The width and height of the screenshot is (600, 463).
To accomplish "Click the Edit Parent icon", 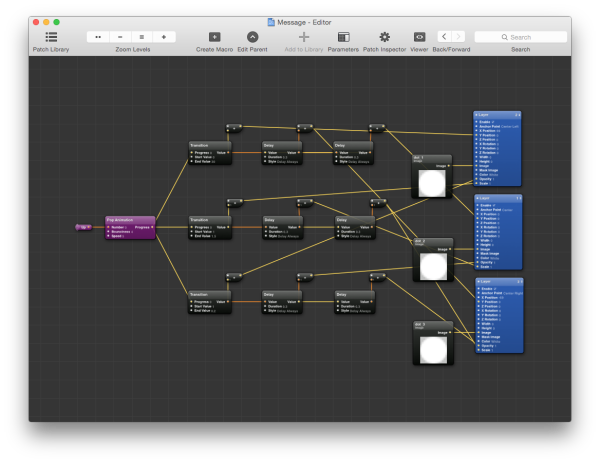I will (252, 37).
